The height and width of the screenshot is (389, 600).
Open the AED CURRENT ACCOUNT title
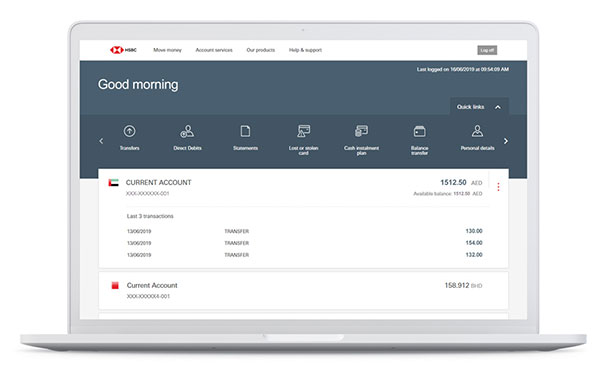coord(158,182)
